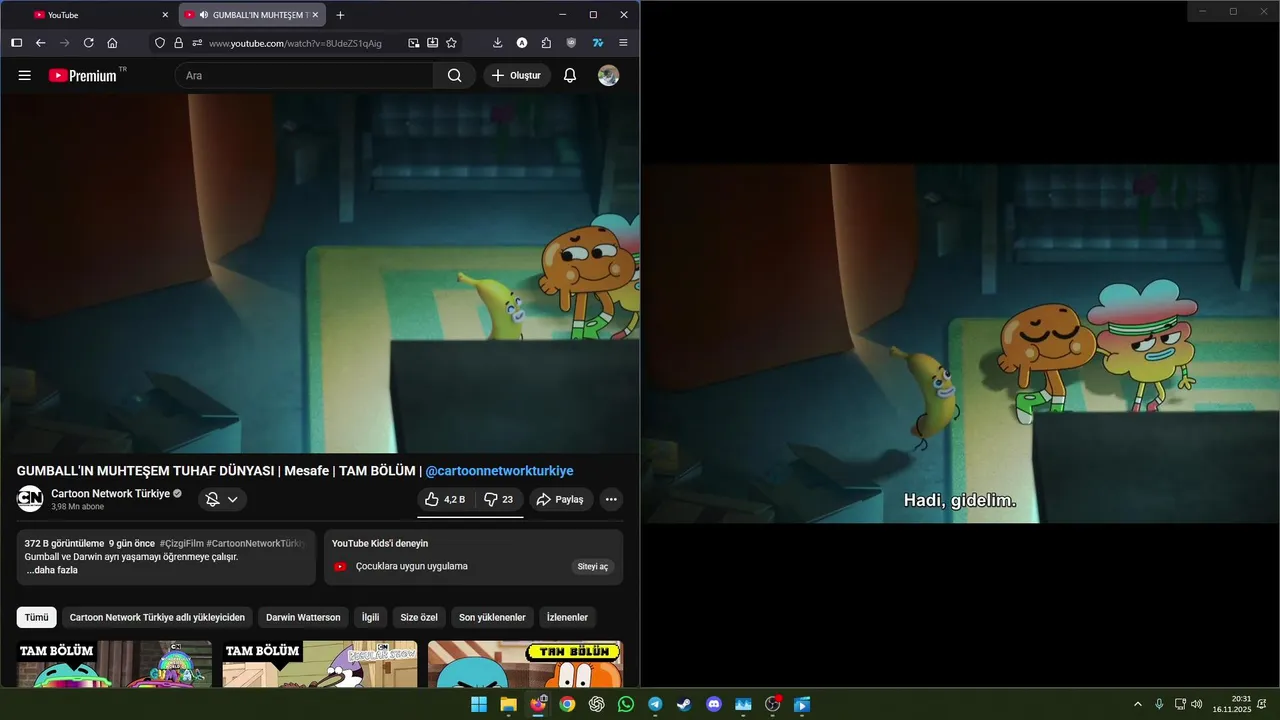Click the fullscreen video in right window
Screen dimensions: 1280x720
tap(960, 343)
